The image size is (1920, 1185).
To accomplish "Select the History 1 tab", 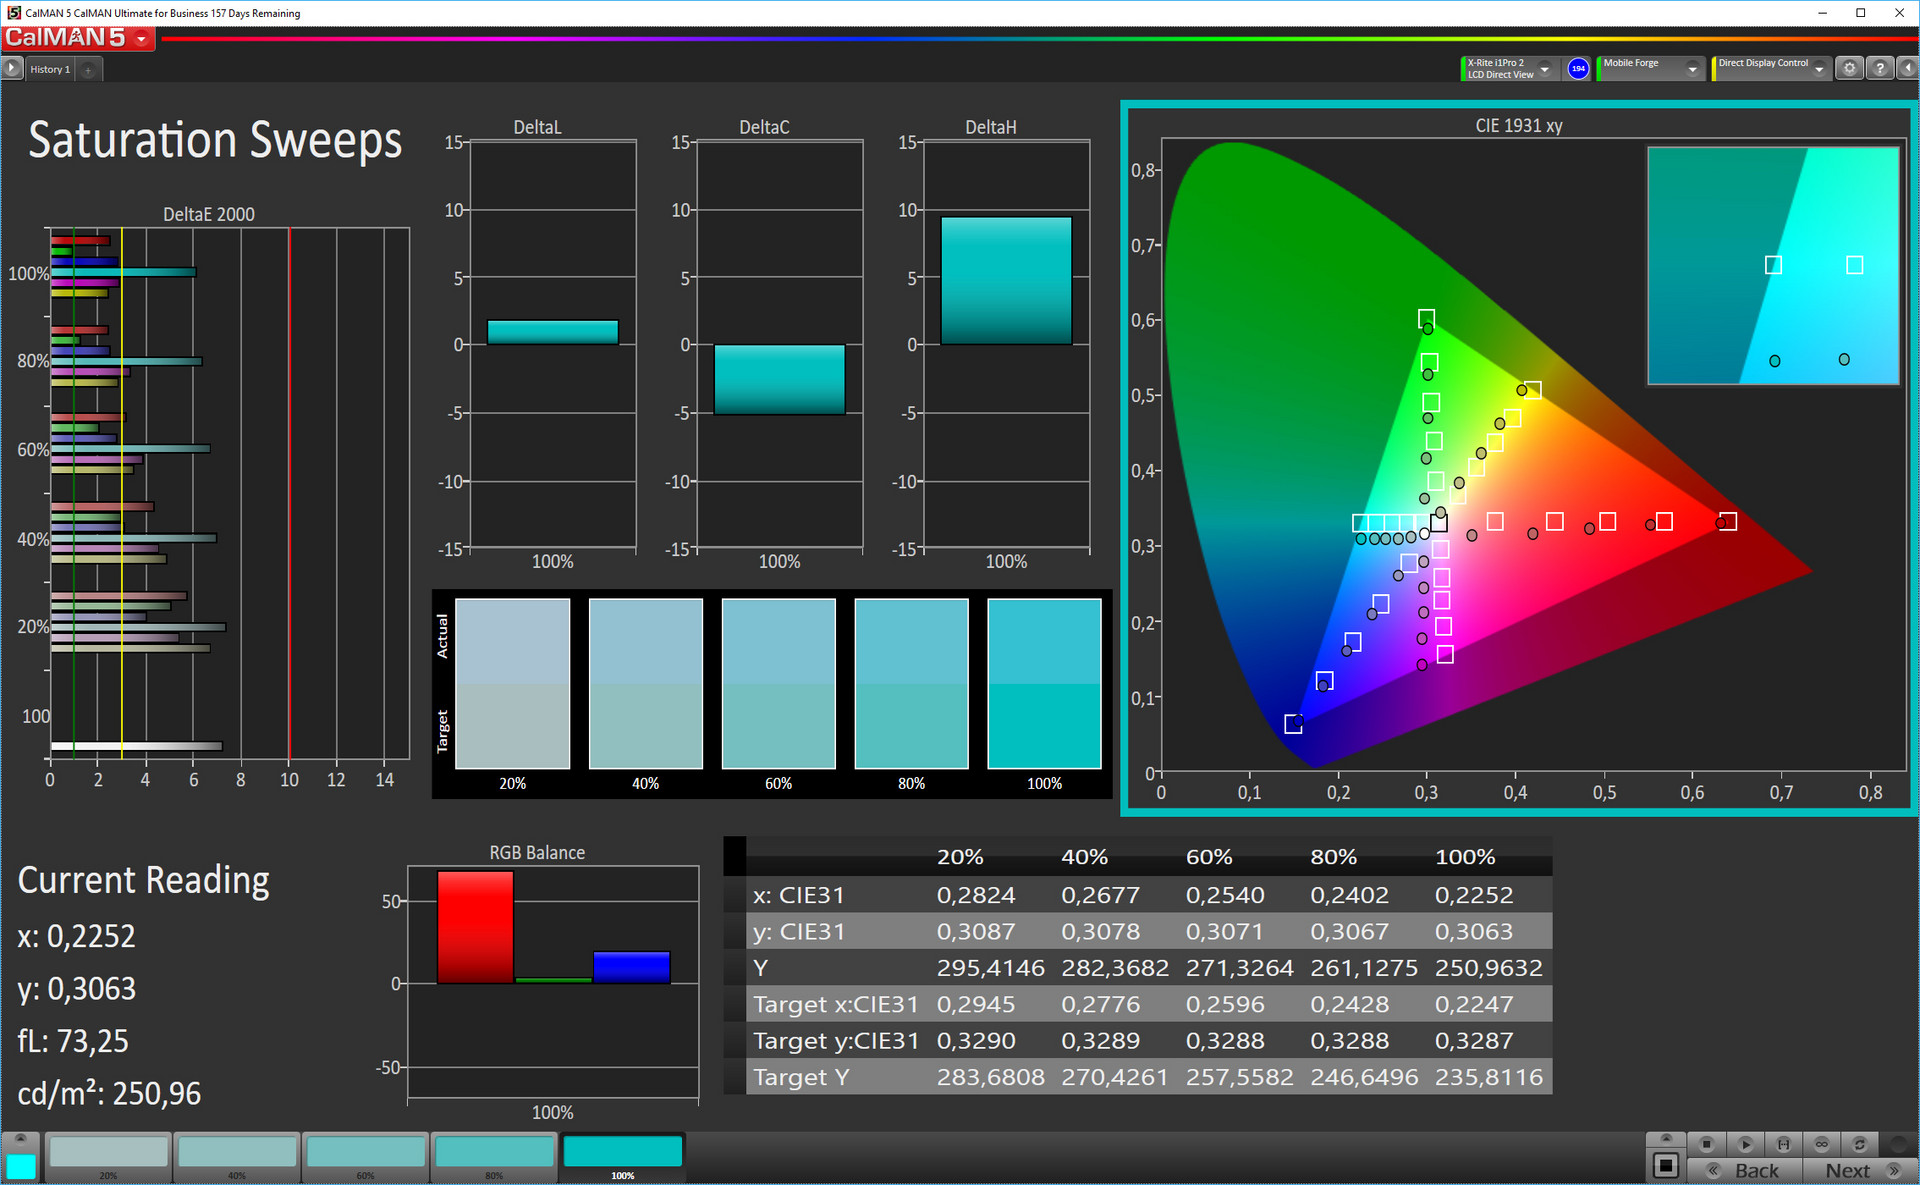I will 50,69.
